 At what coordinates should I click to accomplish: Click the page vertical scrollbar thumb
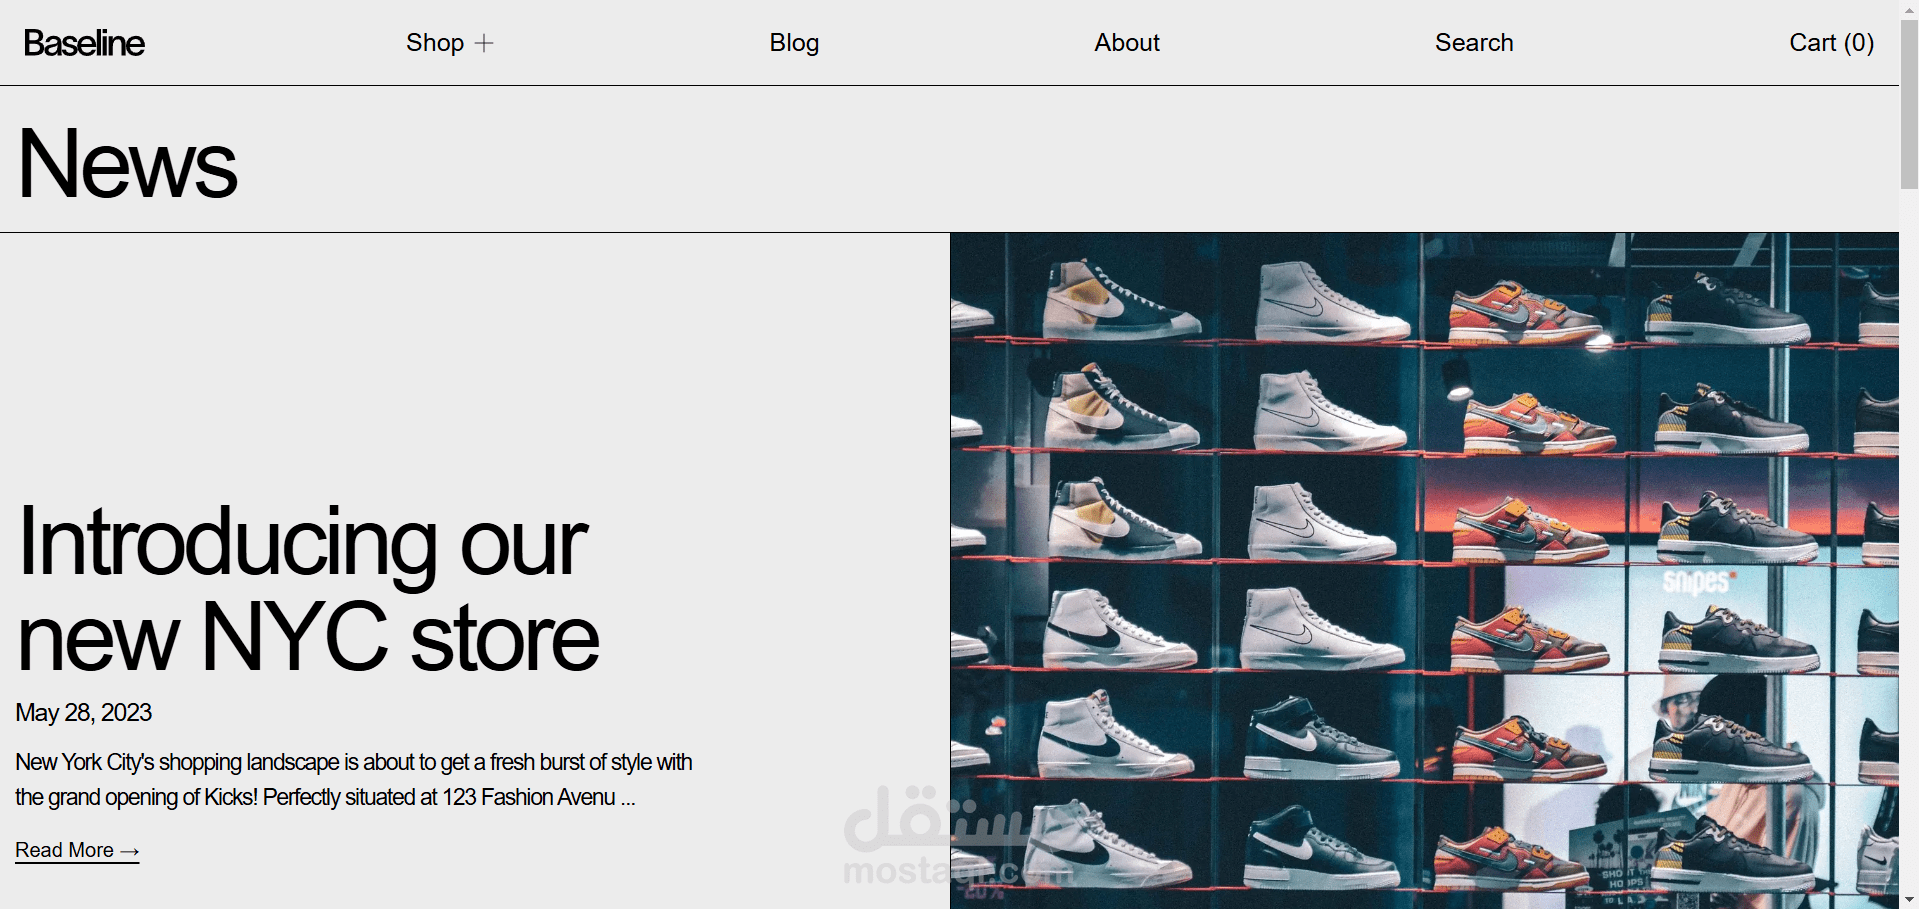click(x=1909, y=104)
